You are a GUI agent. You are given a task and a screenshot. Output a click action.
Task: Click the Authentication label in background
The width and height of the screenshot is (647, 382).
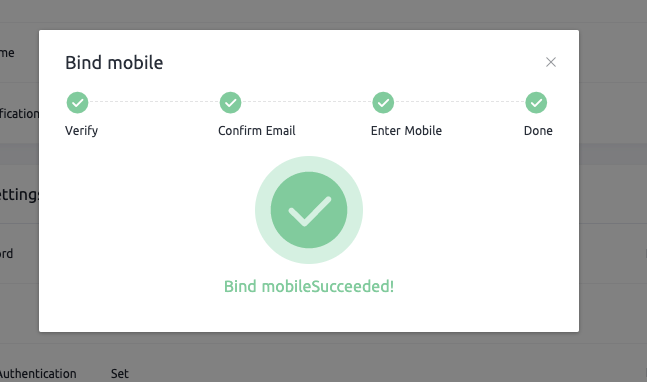[38, 374]
